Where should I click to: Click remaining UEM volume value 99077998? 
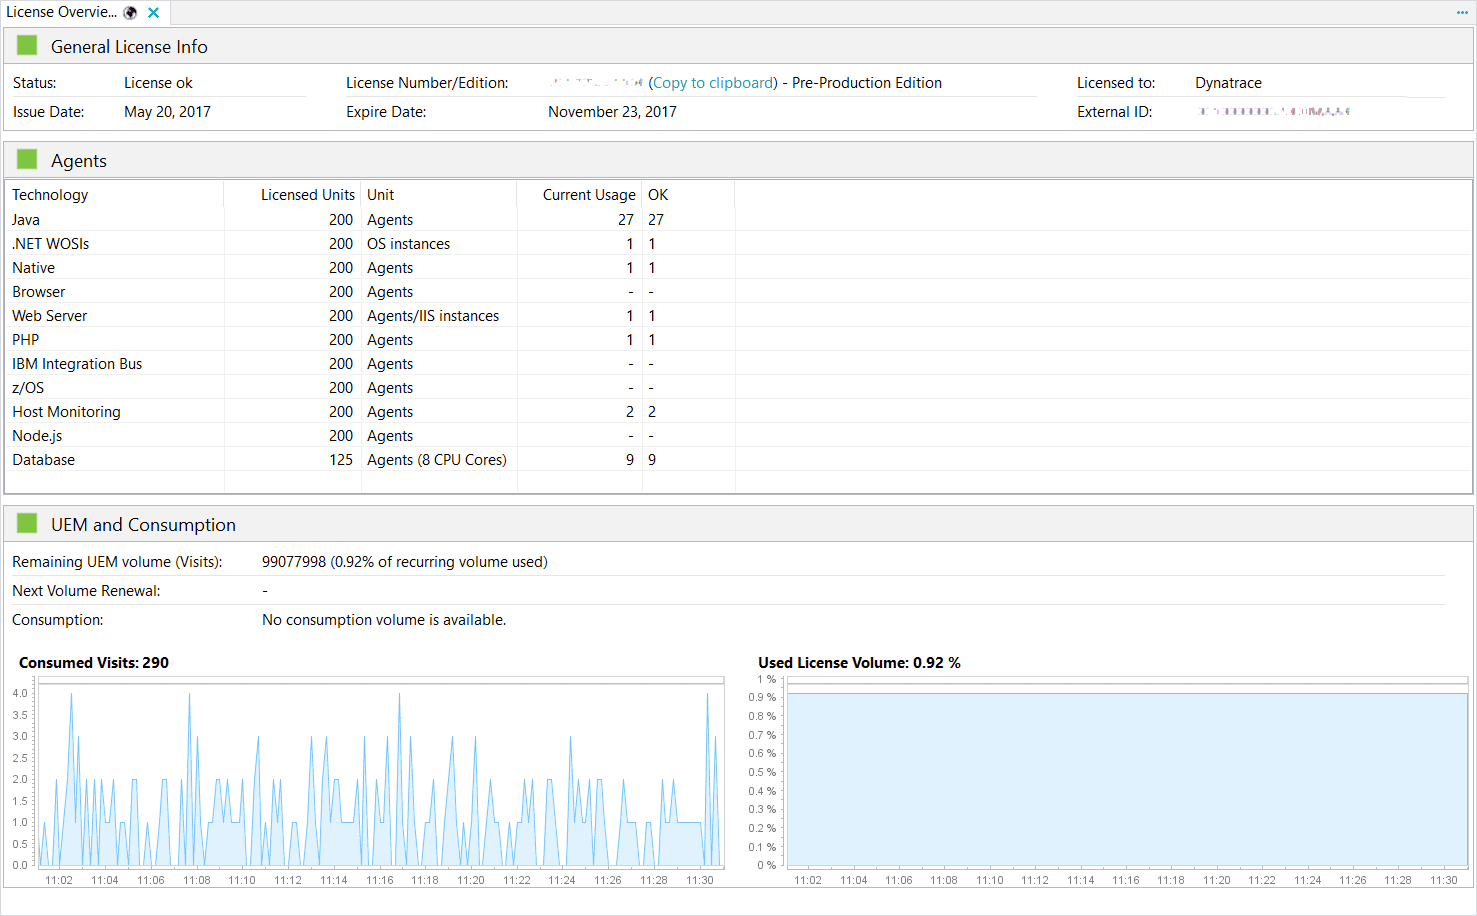[294, 562]
